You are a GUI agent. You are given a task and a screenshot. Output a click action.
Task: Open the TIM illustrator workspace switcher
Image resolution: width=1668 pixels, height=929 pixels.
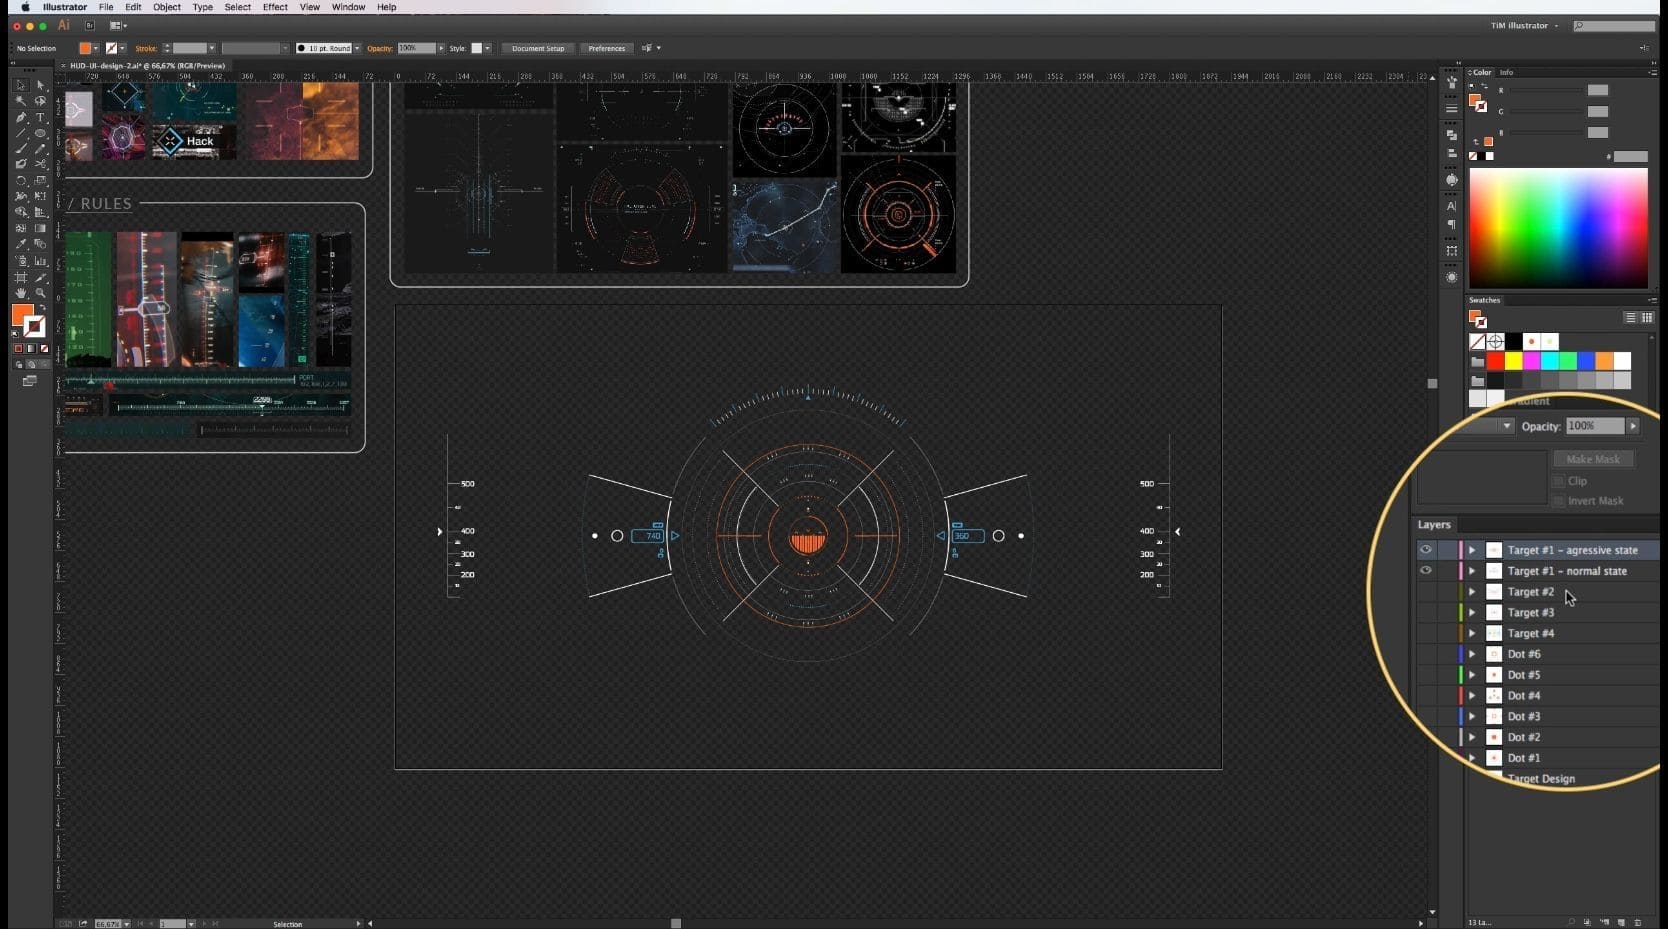(x=1523, y=25)
